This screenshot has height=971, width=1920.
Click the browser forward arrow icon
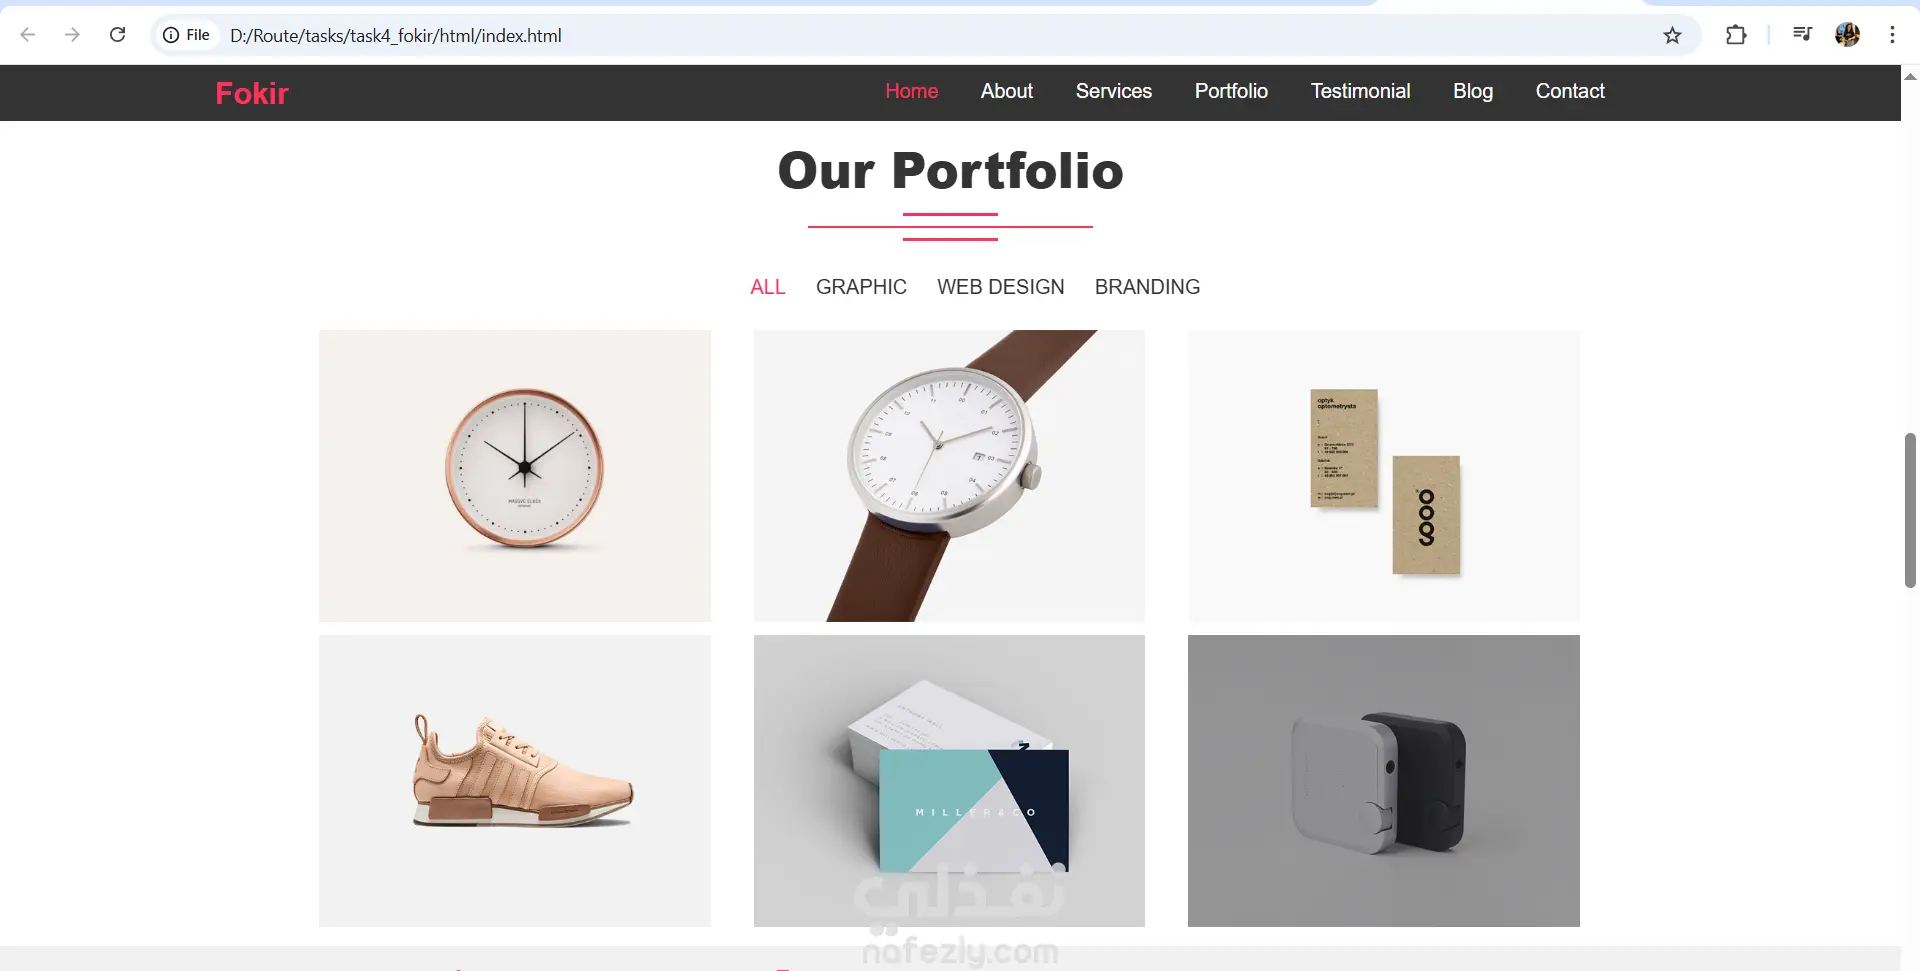(72, 35)
